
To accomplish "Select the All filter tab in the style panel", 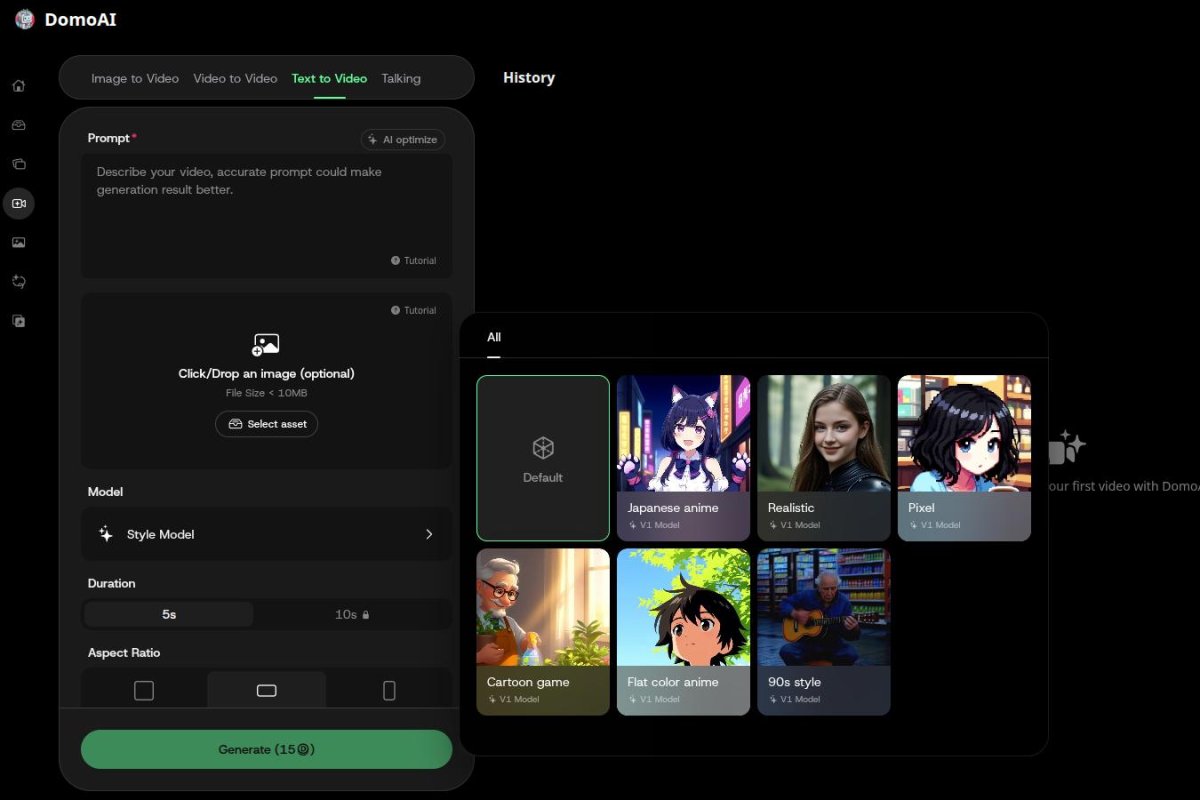I will [x=493, y=338].
